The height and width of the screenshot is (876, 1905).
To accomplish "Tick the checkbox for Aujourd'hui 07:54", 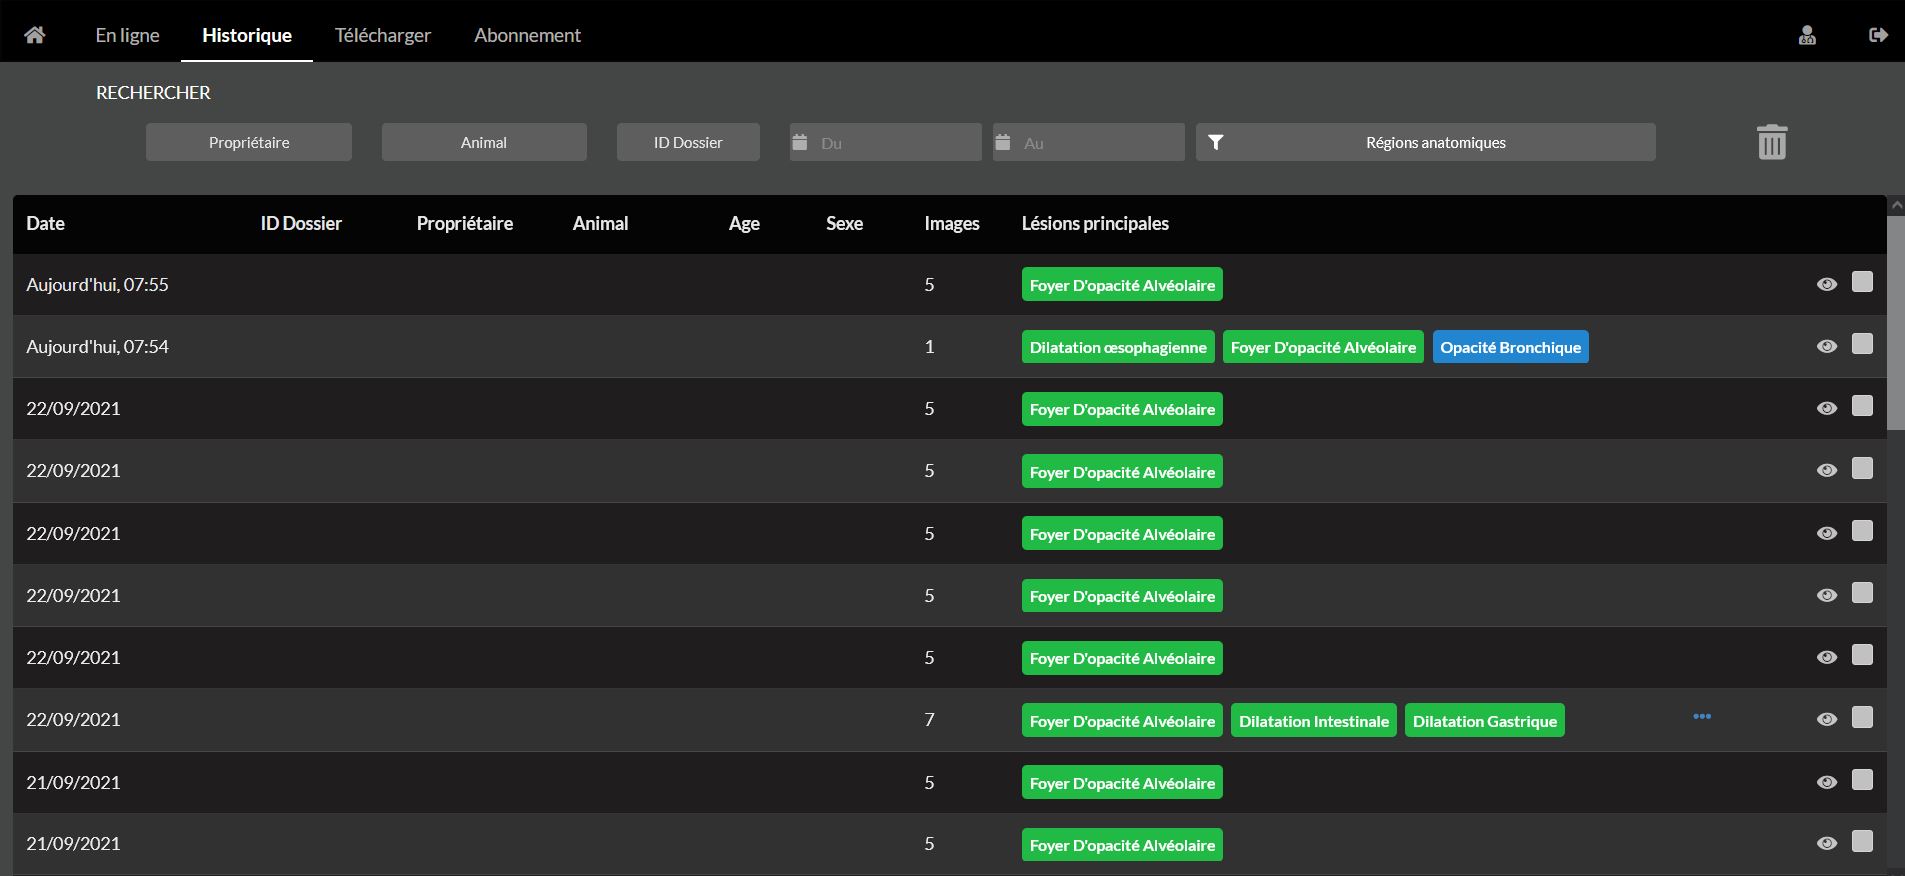I will (1862, 344).
